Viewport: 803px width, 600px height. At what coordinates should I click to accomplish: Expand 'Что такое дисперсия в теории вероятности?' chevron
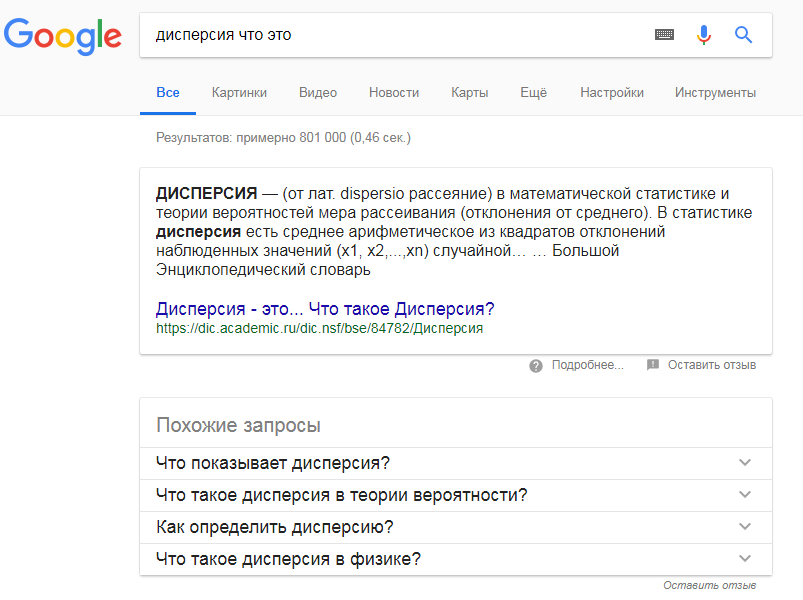point(745,495)
